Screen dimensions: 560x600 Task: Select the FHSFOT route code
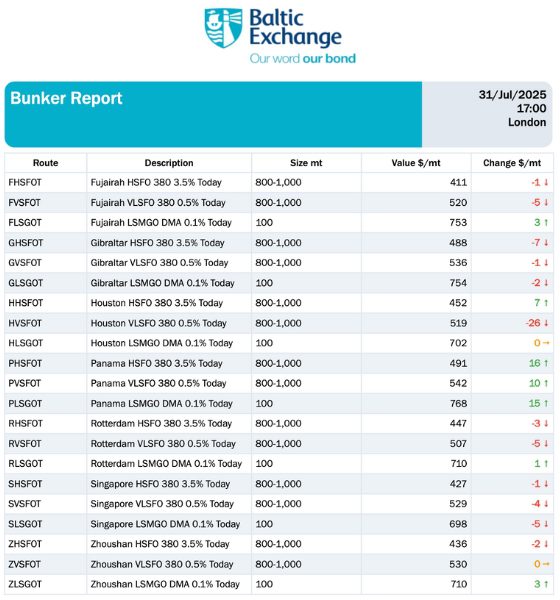(25, 183)
